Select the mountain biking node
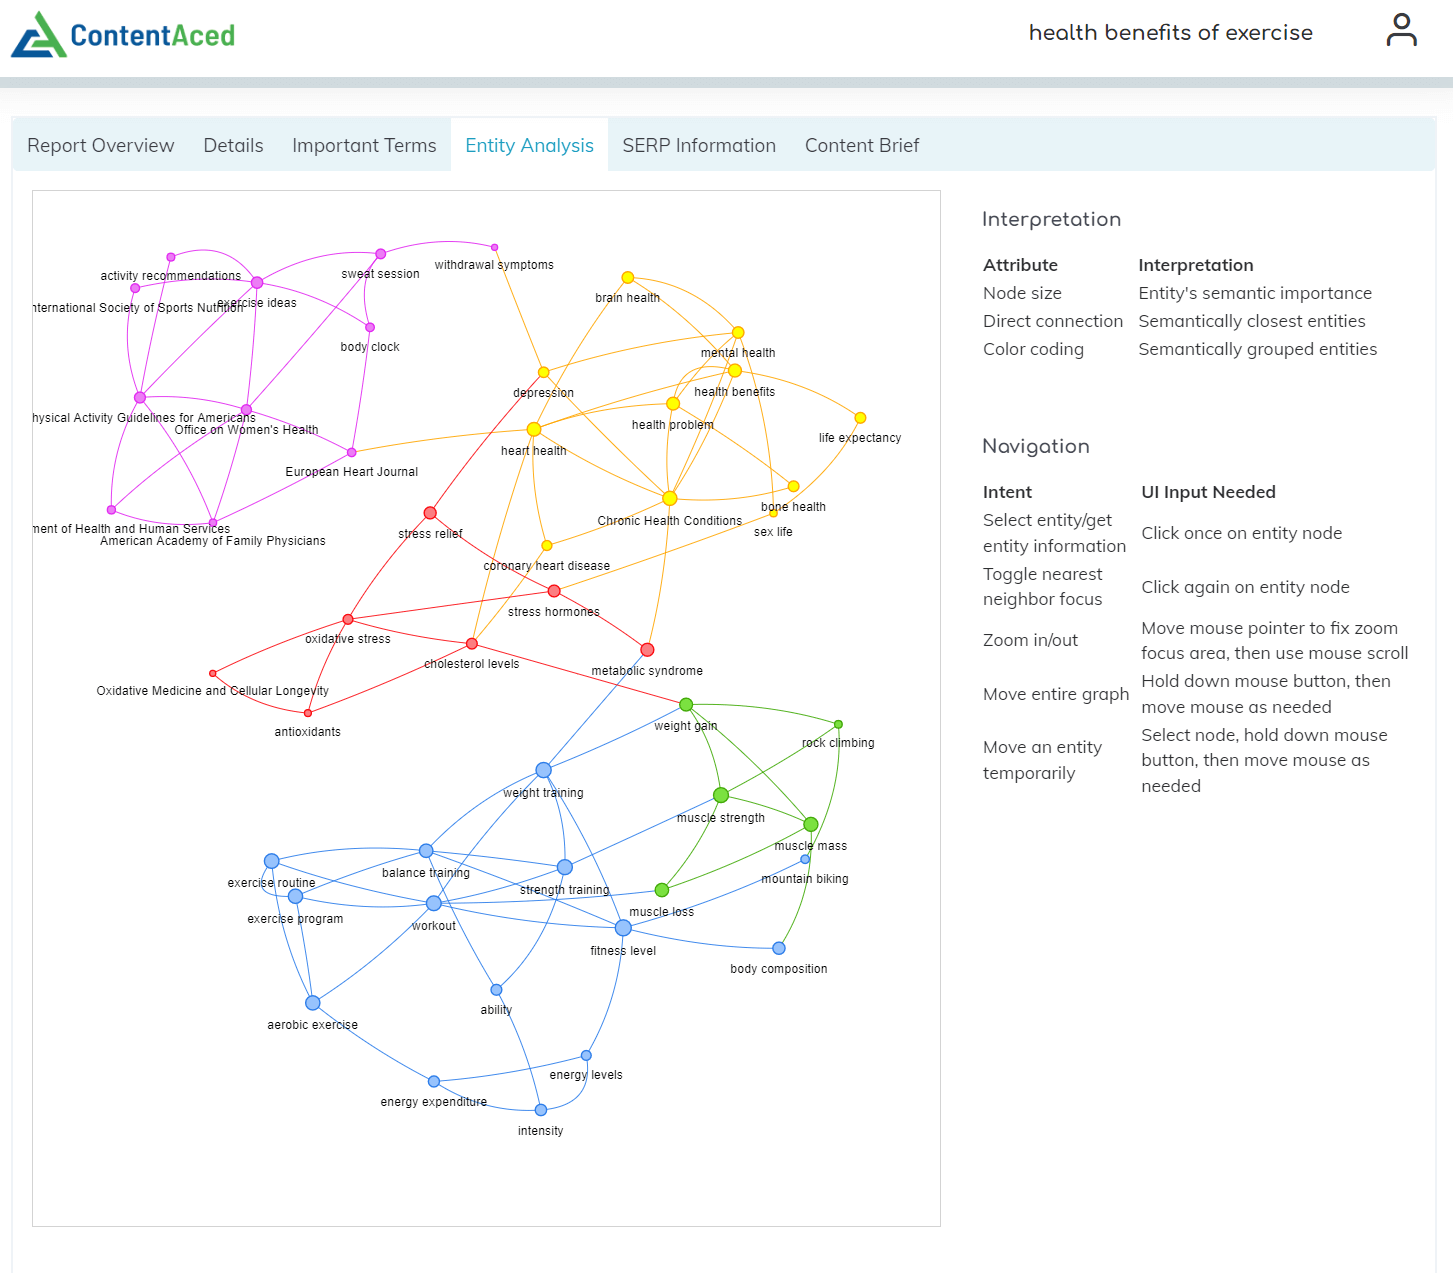Viewport: 1453px width, 1273px height. click(805, 859)
